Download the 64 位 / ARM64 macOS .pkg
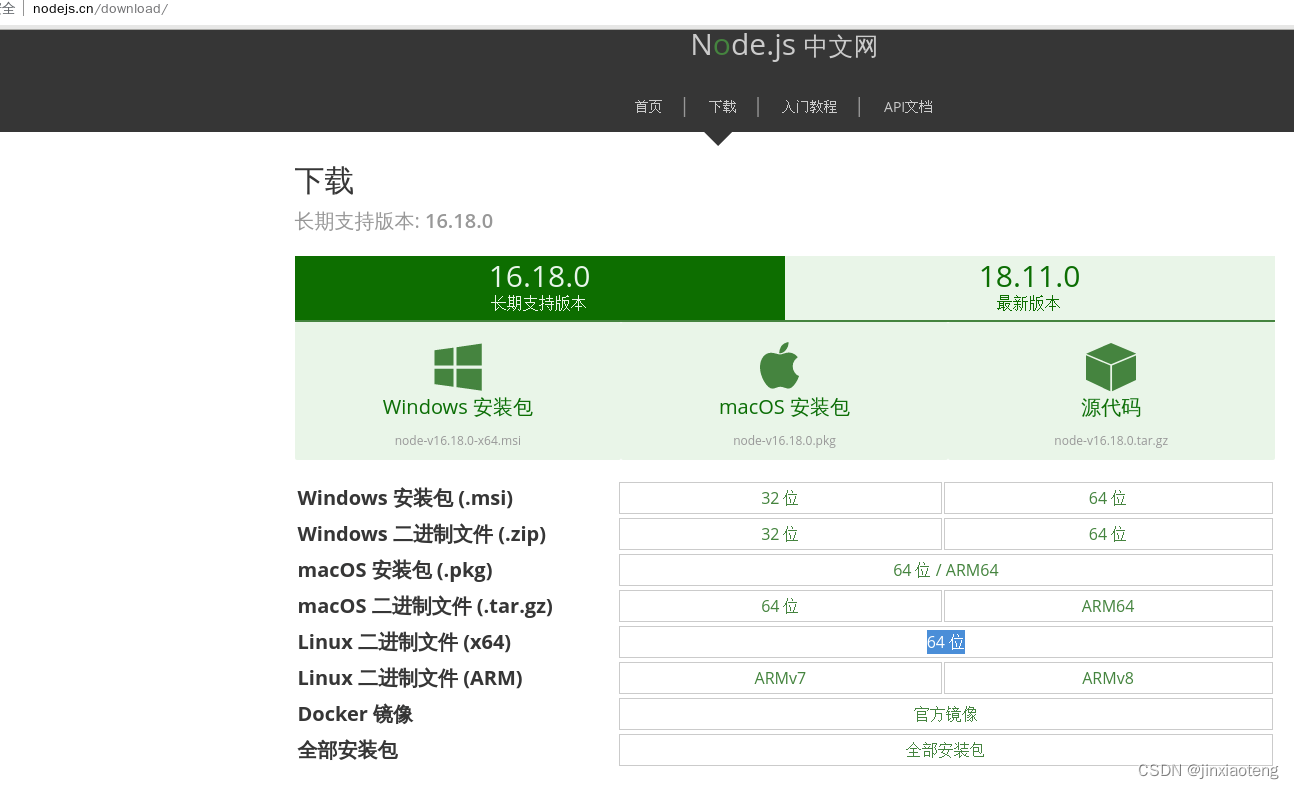This screenshot has width=1294, height=789. tap(946, 570)
